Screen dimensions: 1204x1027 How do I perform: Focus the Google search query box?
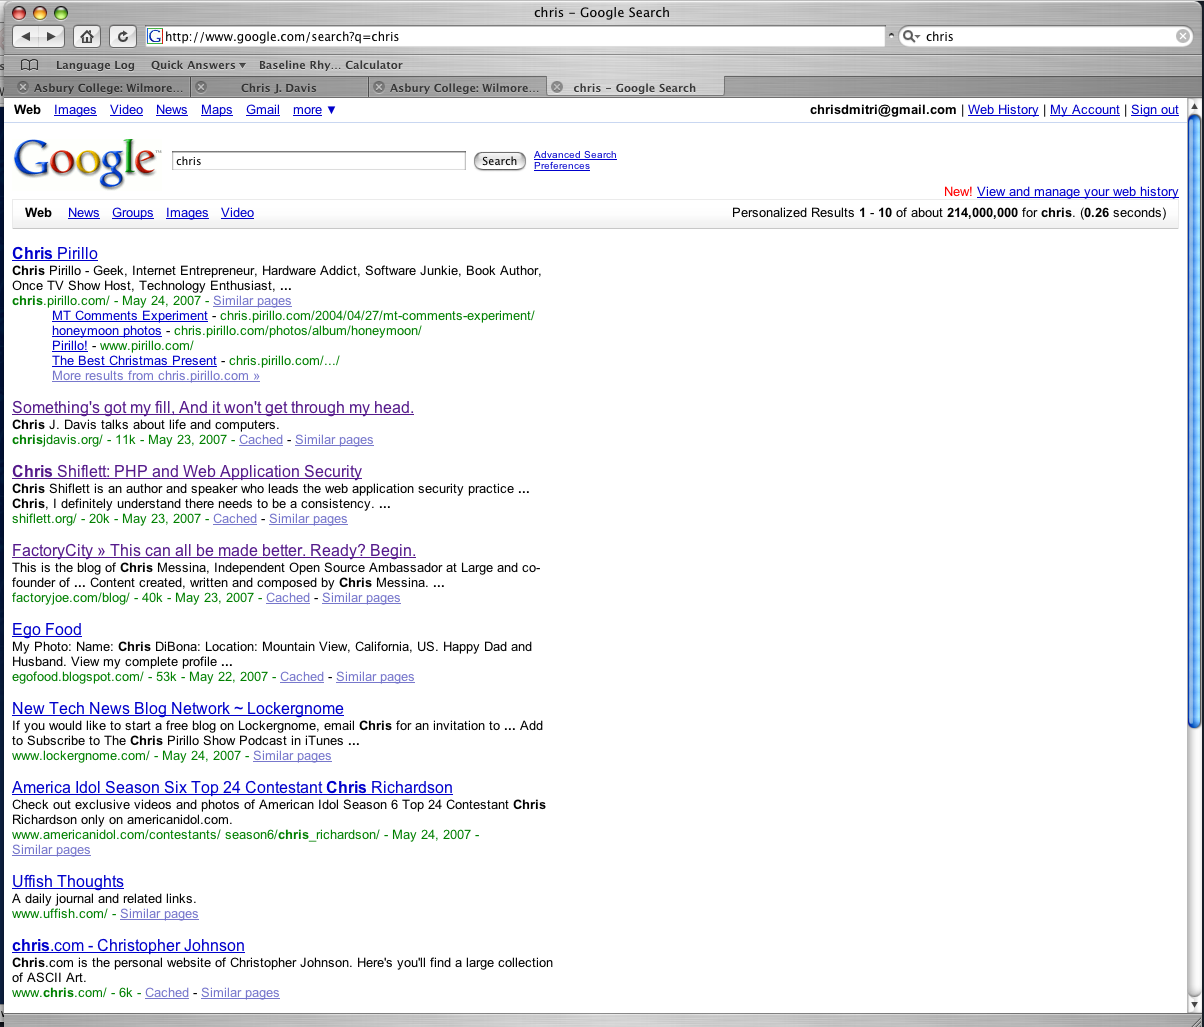pyautogui.click(x=319, y=161)
